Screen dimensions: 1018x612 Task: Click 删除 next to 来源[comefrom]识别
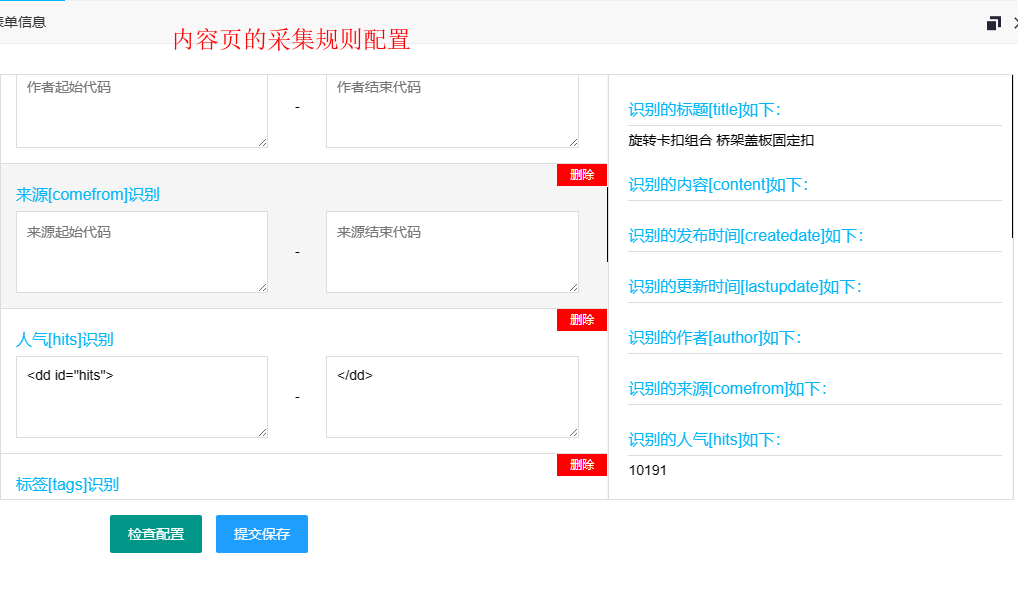(x=581, y=174)
